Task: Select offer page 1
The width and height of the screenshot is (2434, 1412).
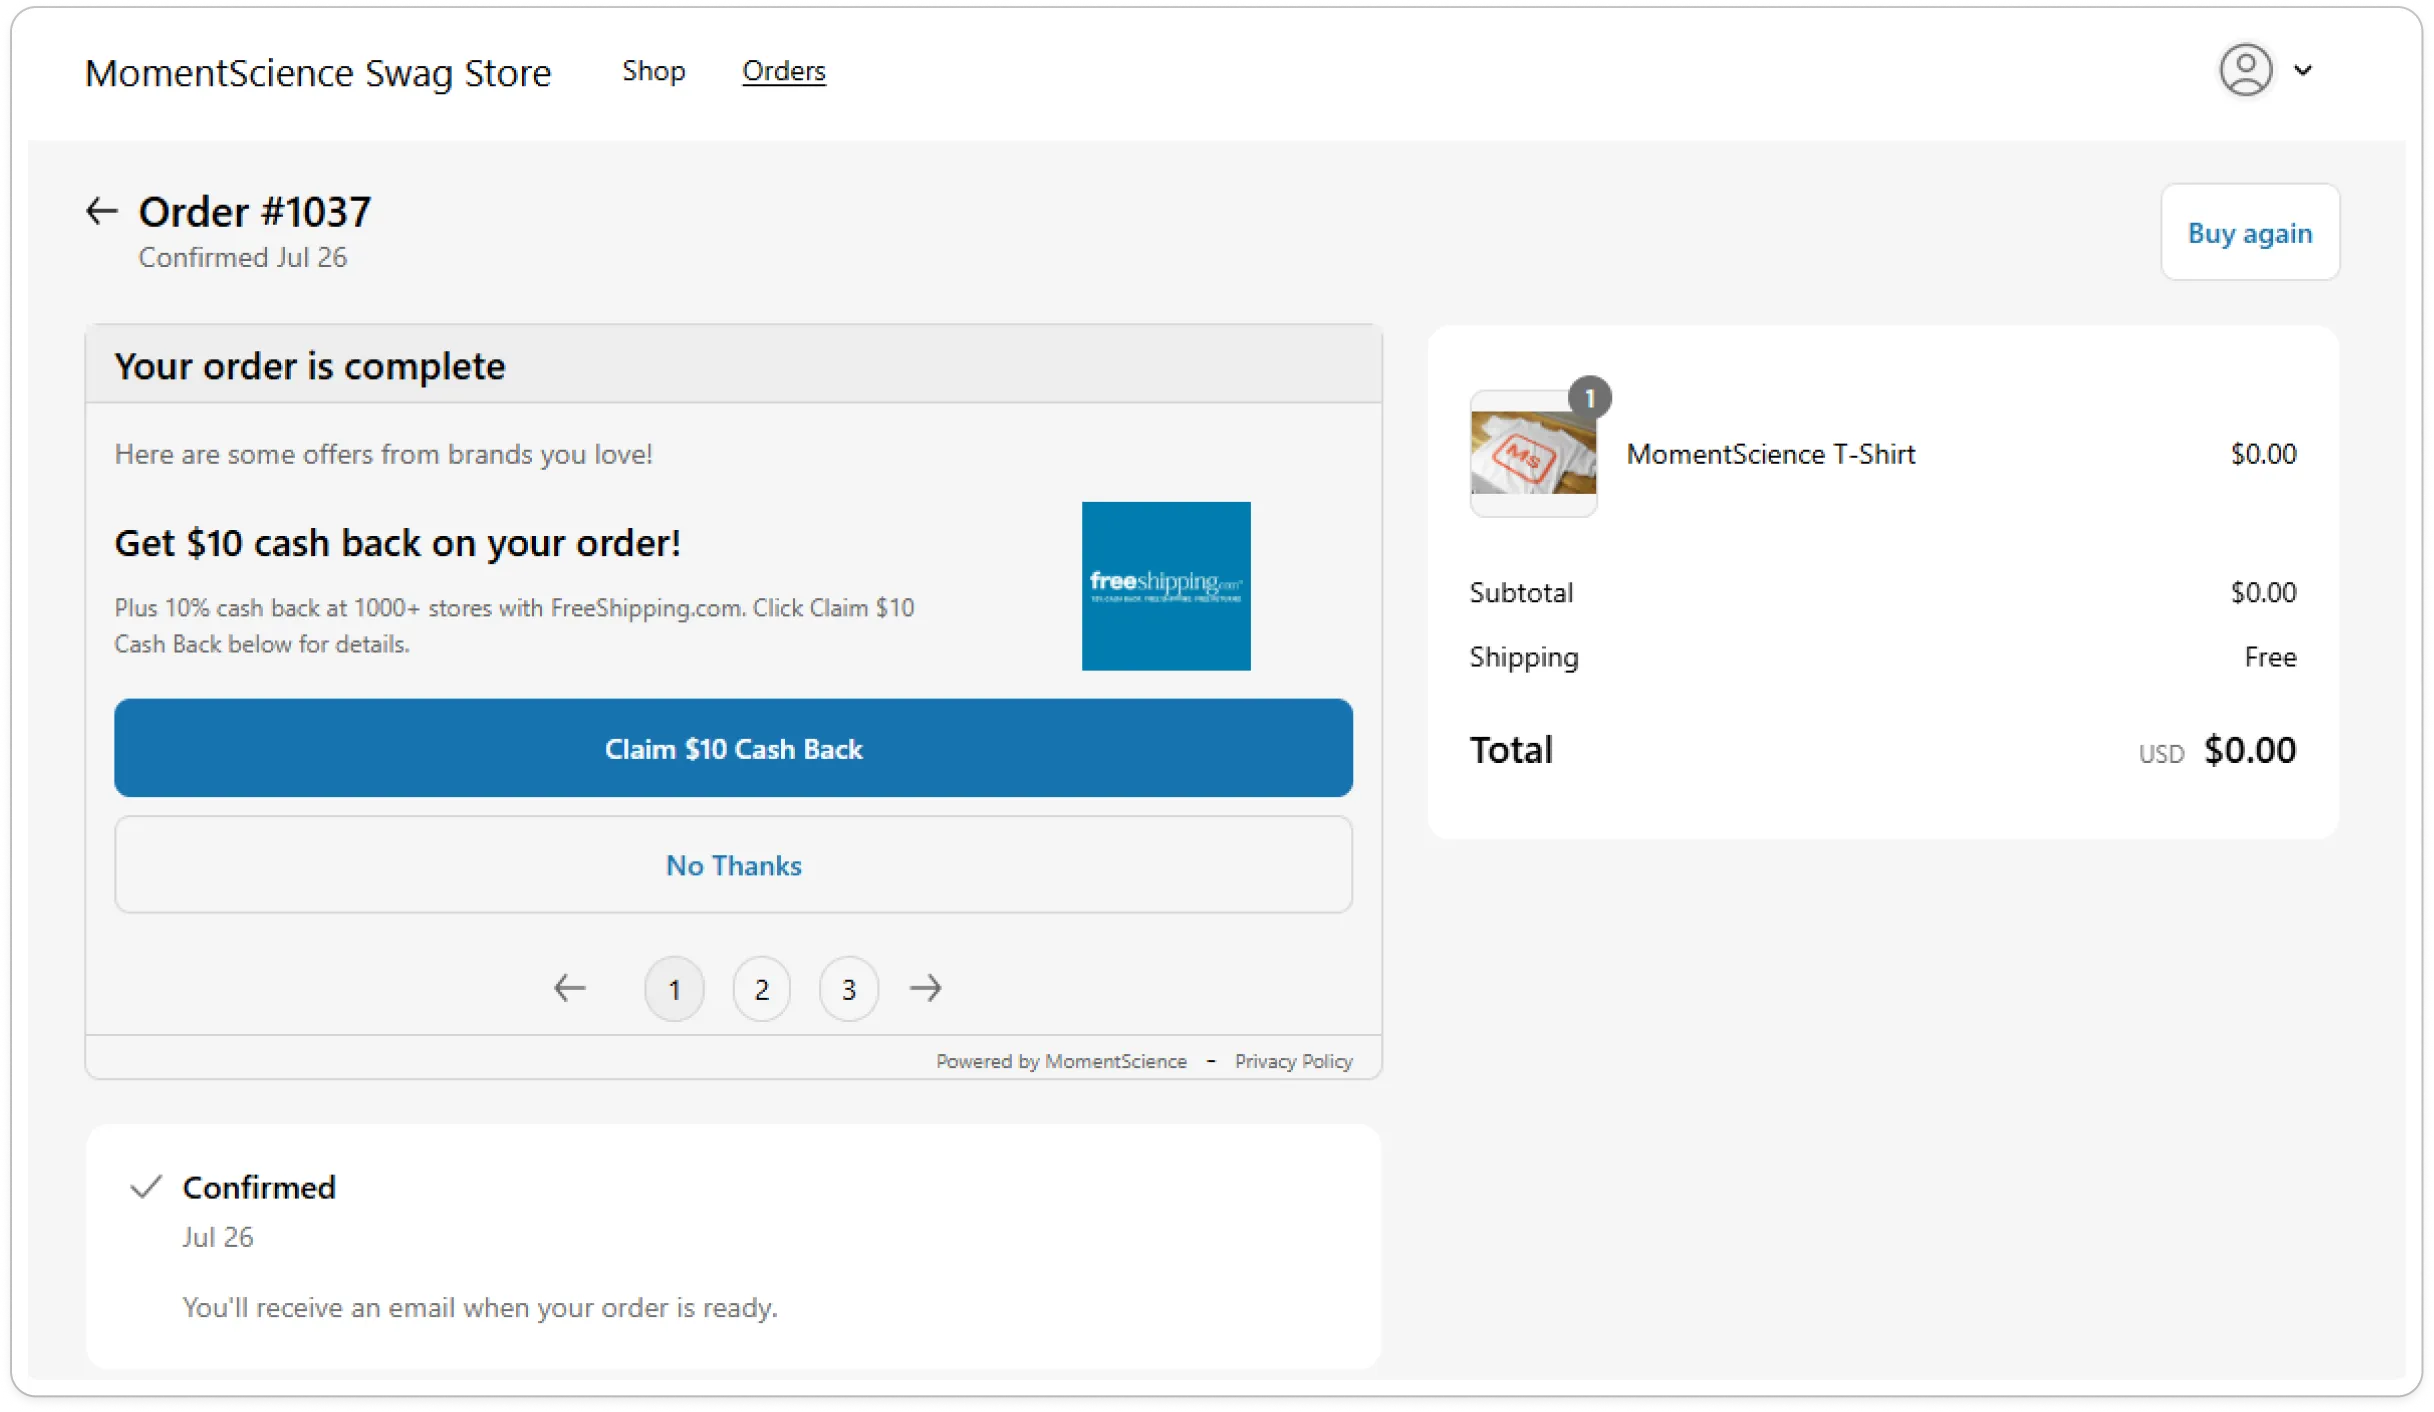Action: pyautogui.click(x=674, y=989)
